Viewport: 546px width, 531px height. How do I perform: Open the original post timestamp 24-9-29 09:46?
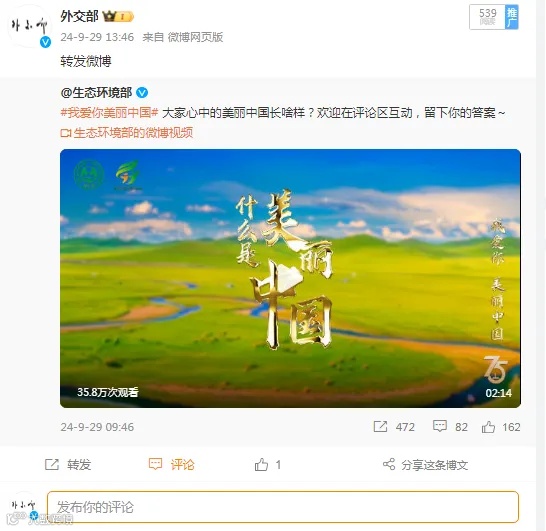(x=97, y=427)
